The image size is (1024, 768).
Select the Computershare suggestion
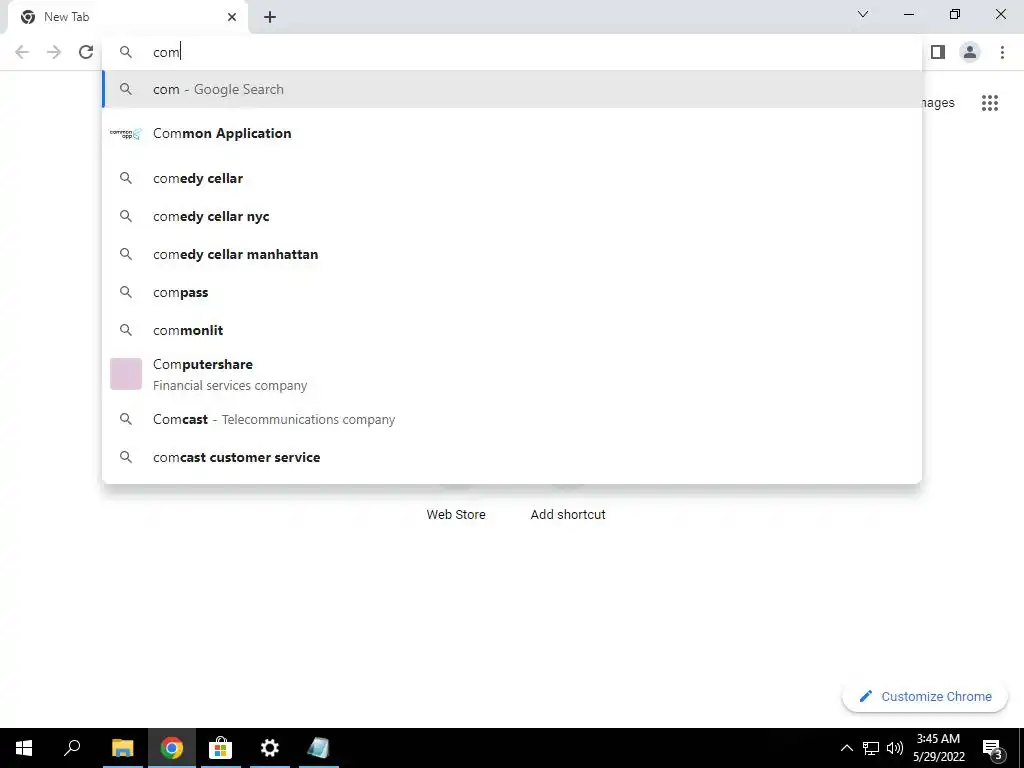click(512, 374)
